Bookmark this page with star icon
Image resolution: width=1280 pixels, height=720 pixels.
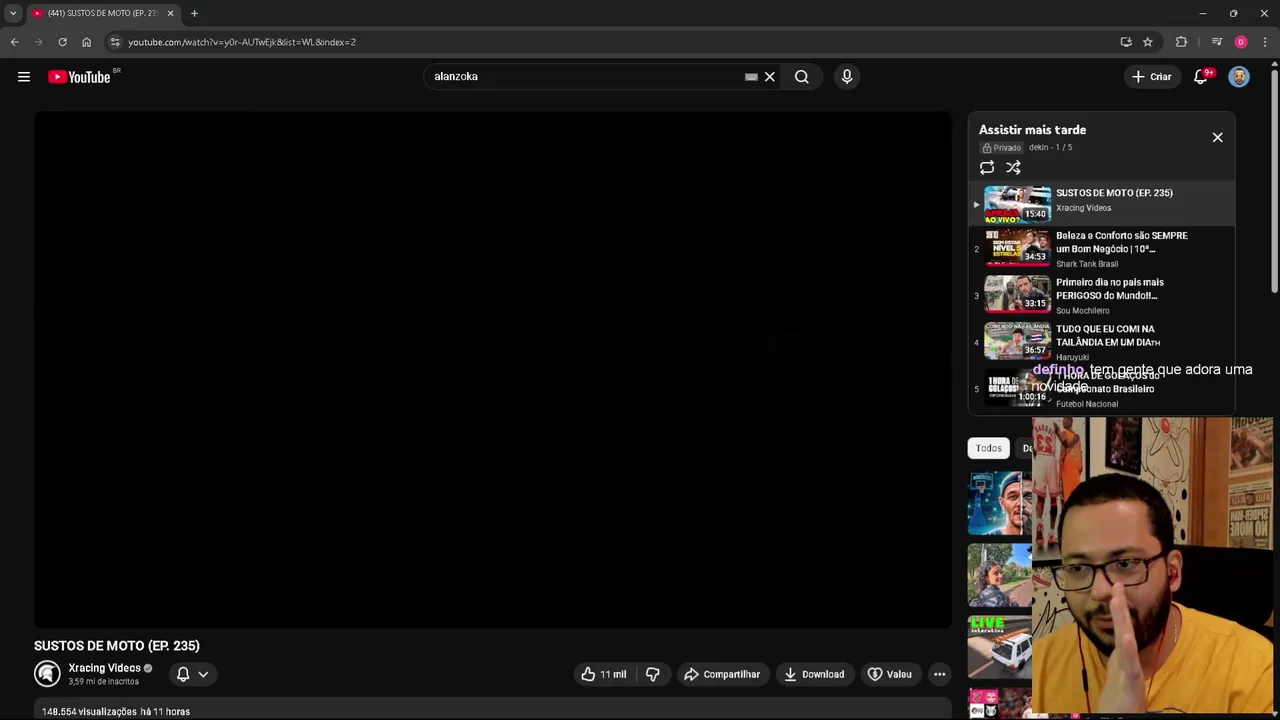point(1148,42)
